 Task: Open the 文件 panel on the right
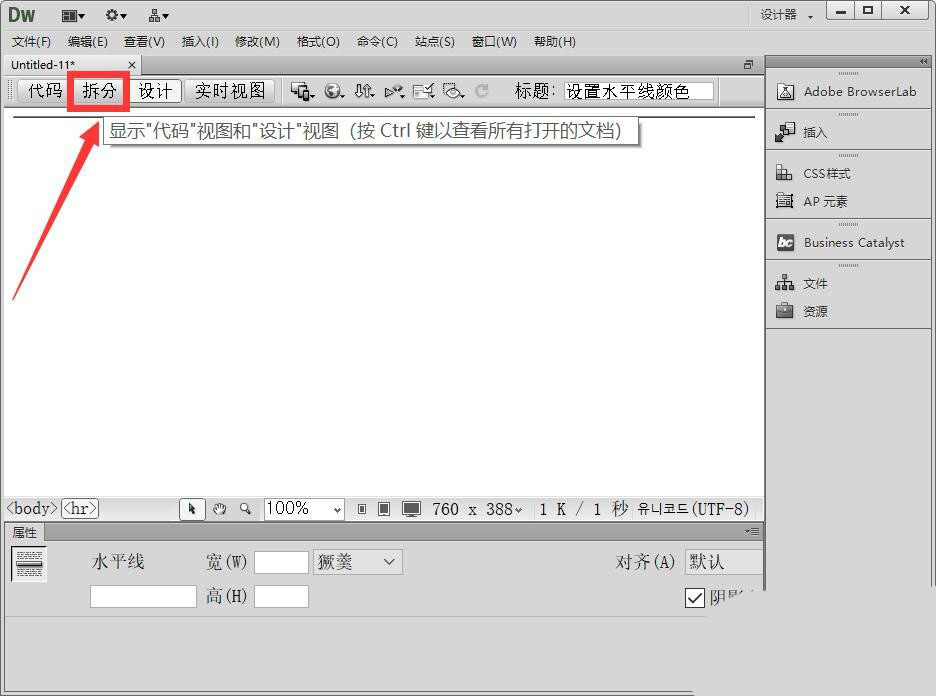[815, 282]
